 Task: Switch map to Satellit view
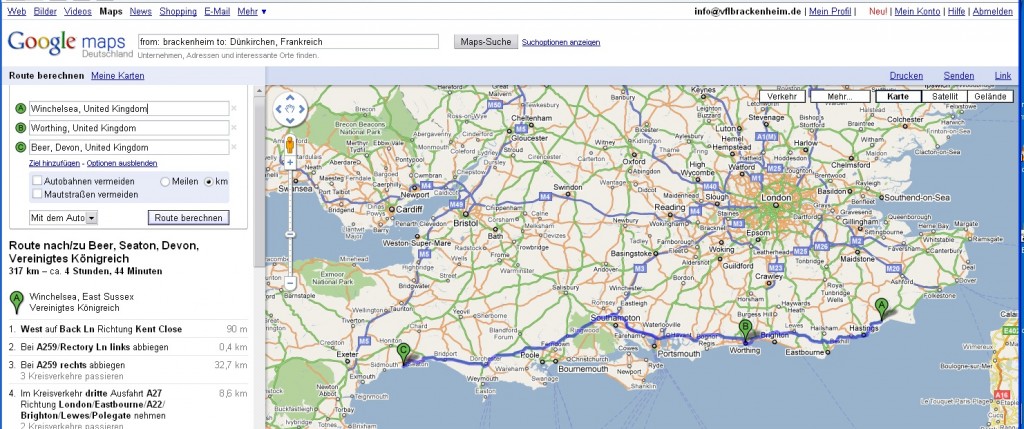tap(944, 97)
